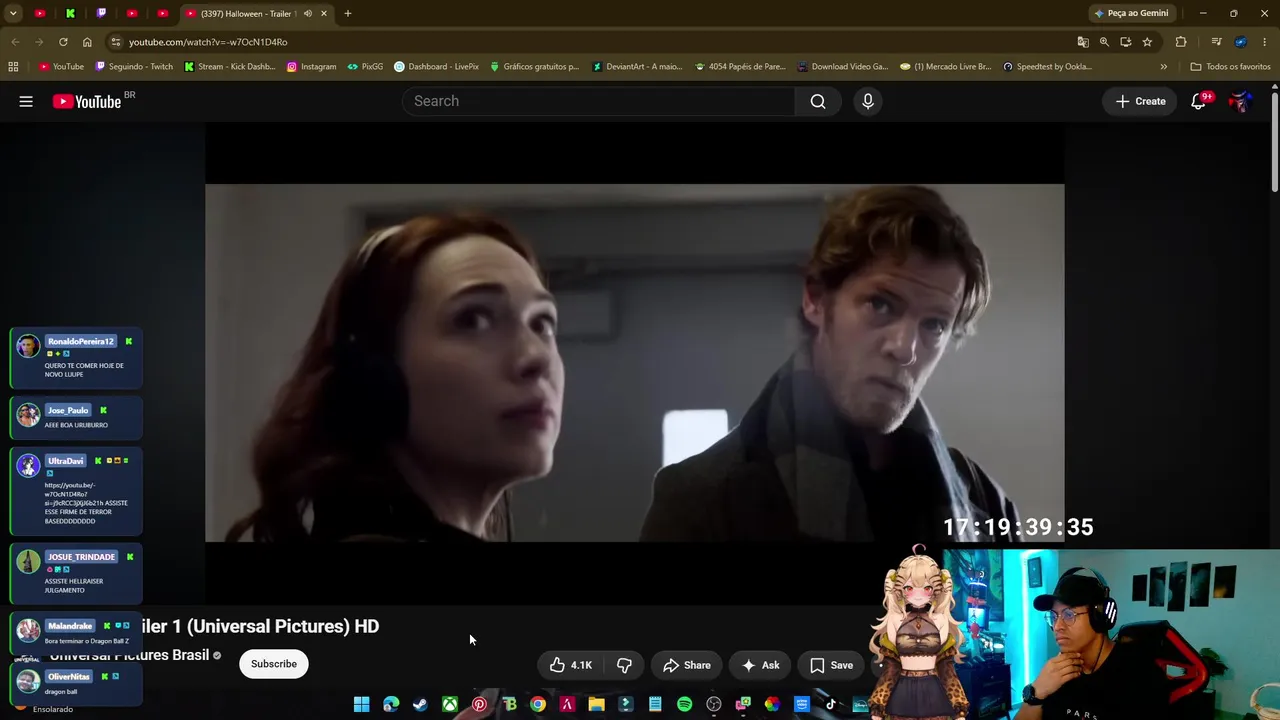Open the Speedtest by Ookla bookmark

tap(1047, 67)
